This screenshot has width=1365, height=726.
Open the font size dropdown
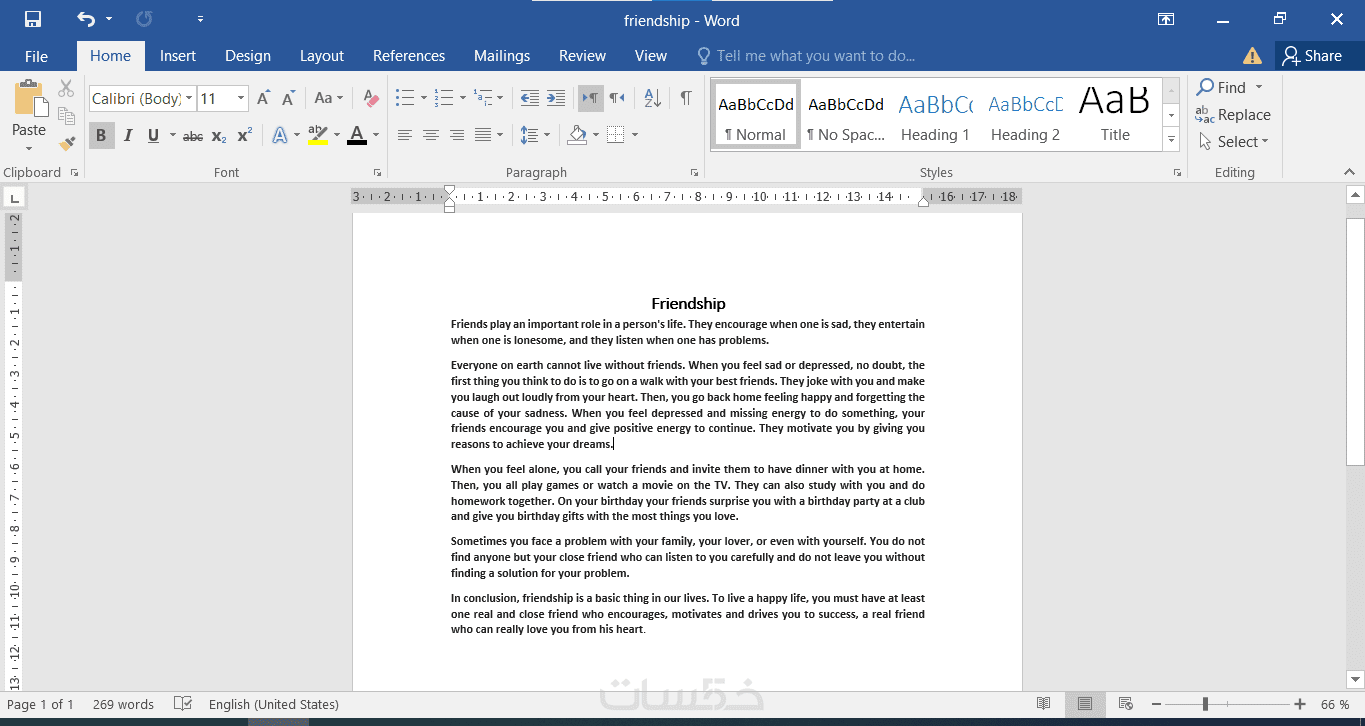[x=241, y=98]
